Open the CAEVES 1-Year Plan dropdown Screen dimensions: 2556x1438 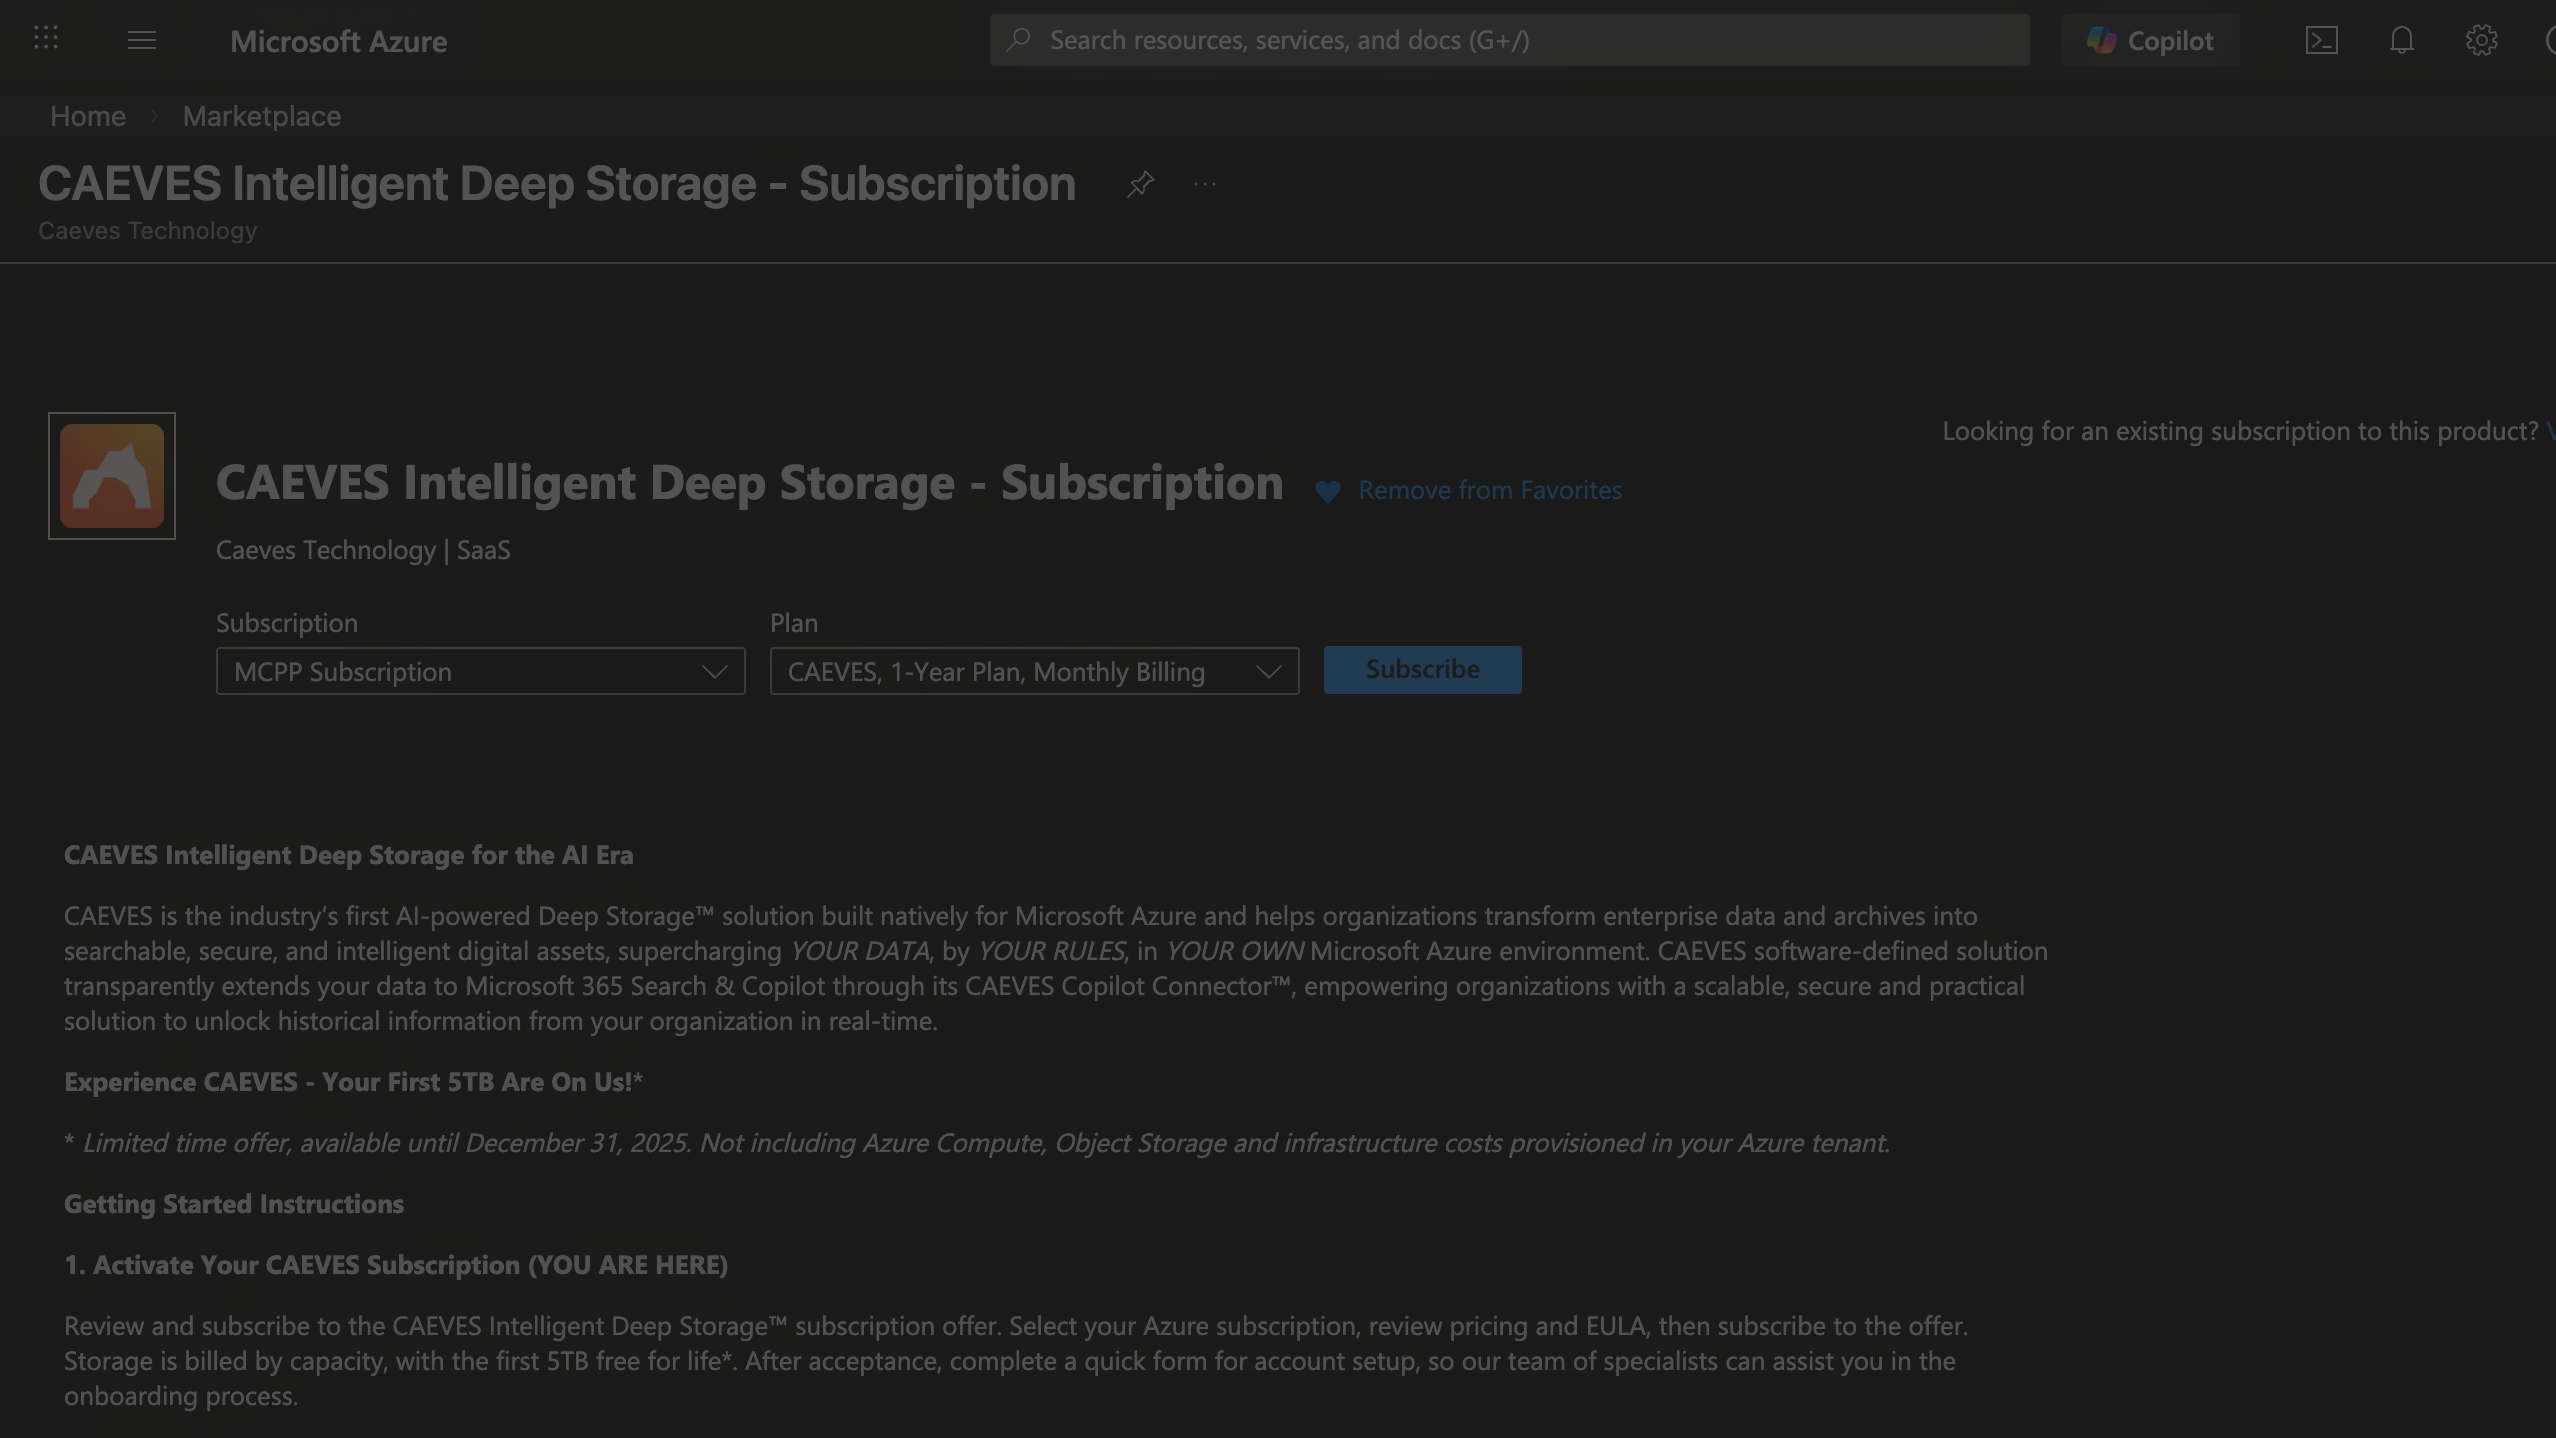pos(1033,671)
